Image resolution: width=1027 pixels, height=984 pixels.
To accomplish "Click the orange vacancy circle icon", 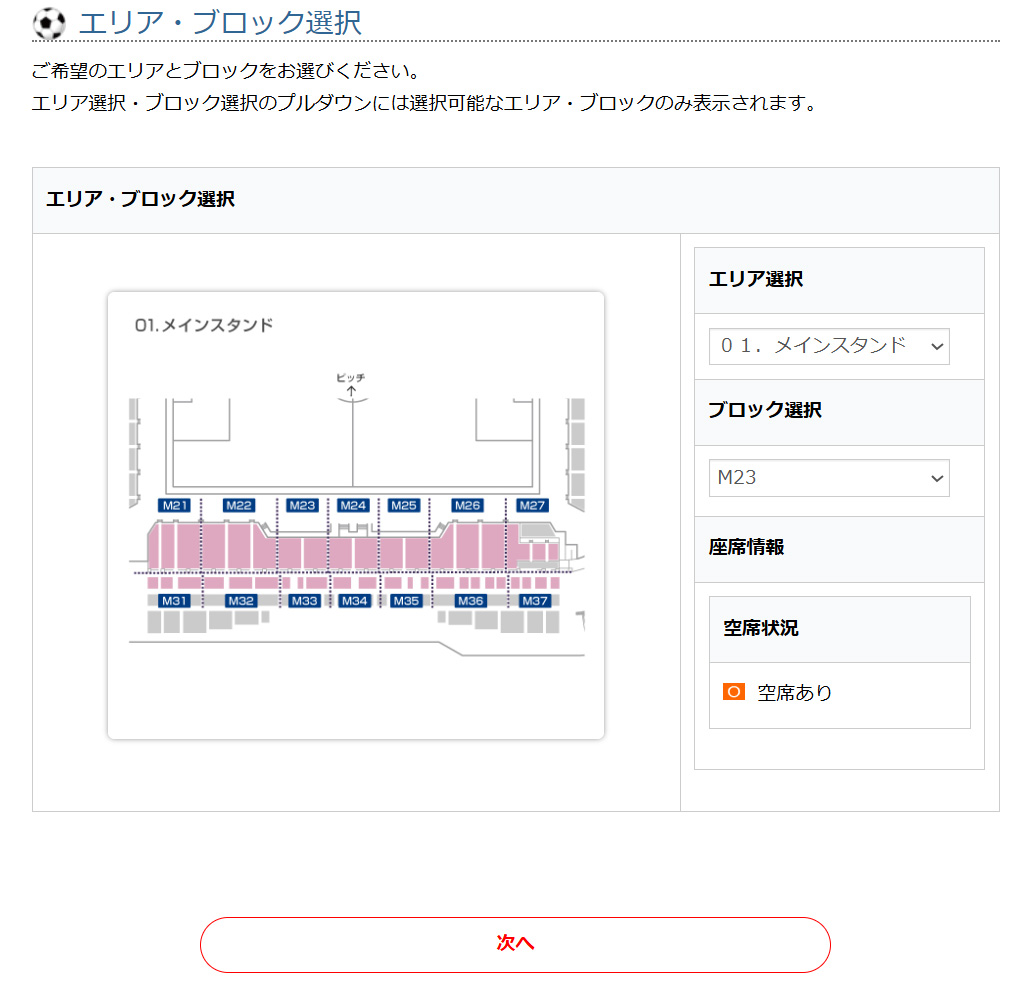I will click(x=734, y=691).
